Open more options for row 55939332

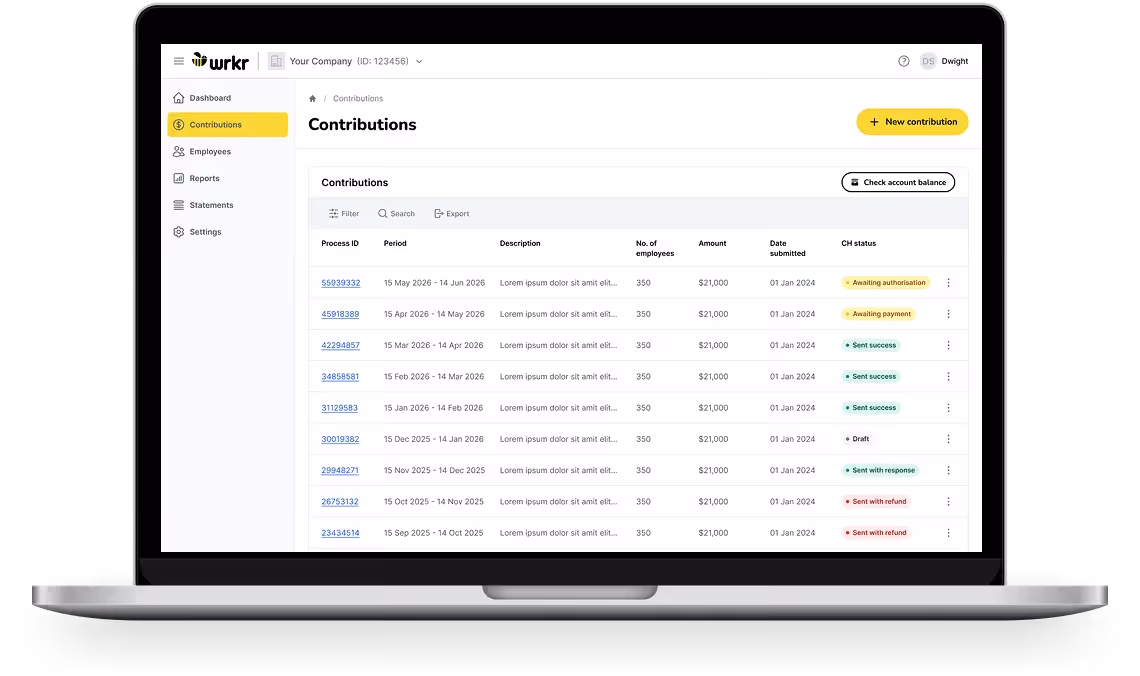click(948, 283)
